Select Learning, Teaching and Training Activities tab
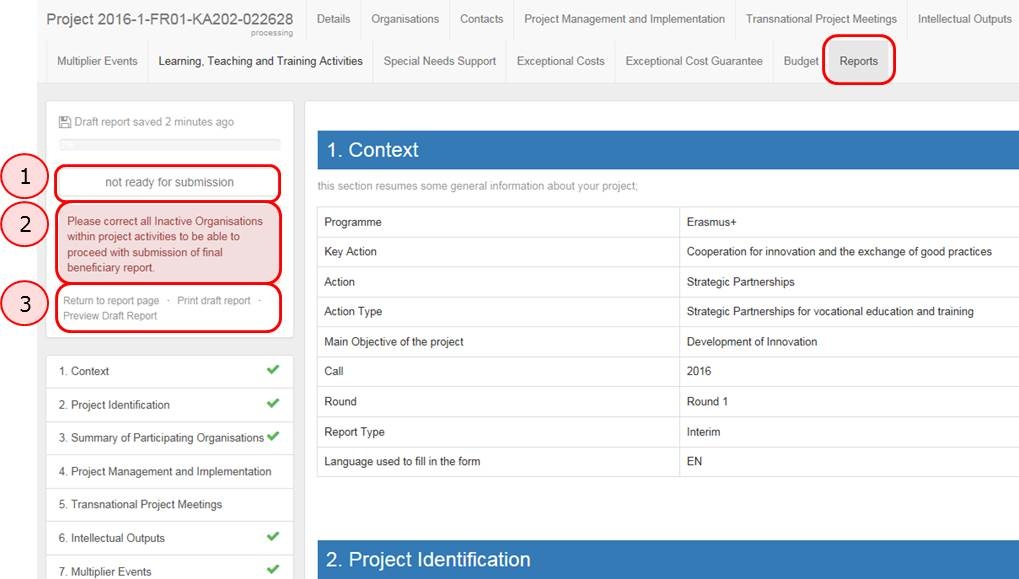 [x=260, y=61]
